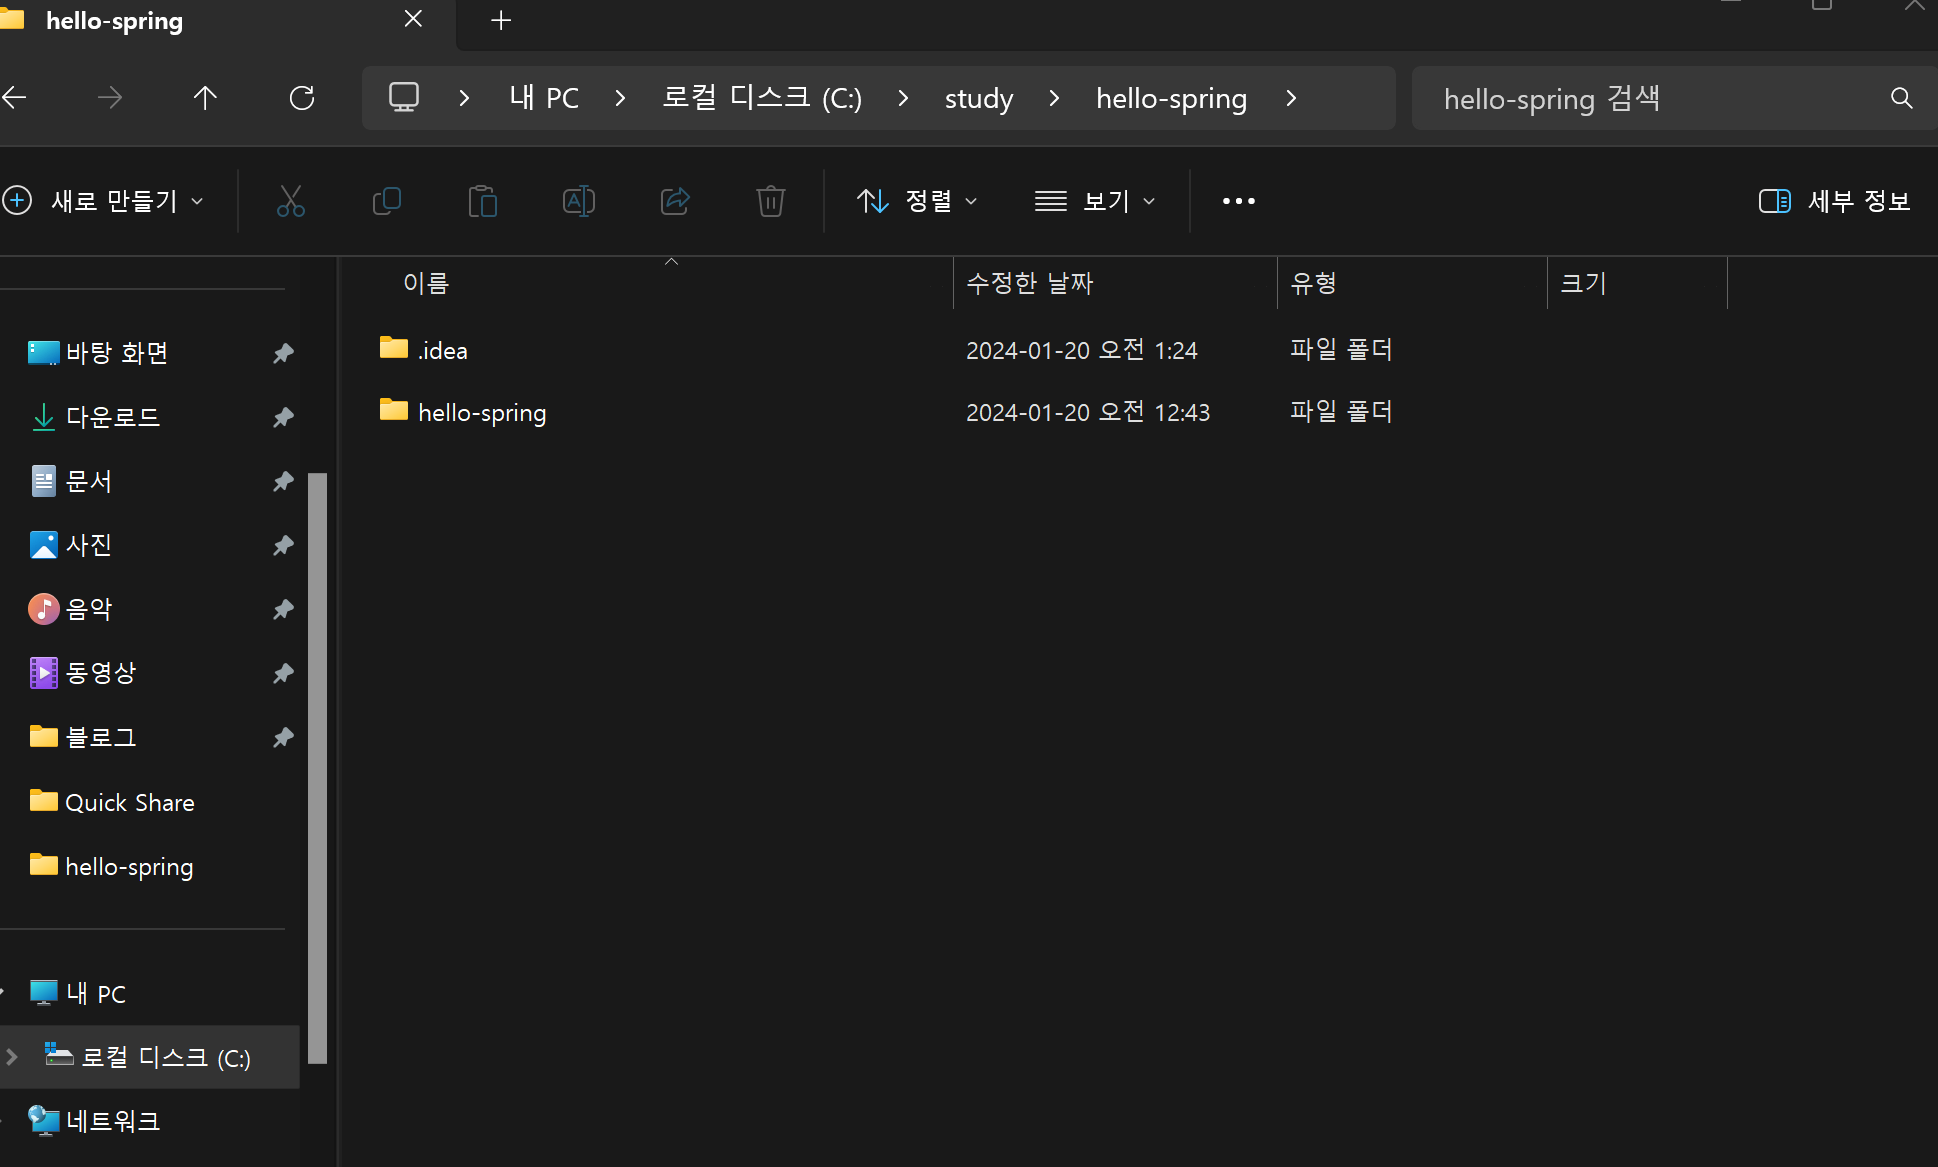Unpin 동영상 using its pin icon
Image resolution: width=1938 pixels, height=1167 pixels.
coord(283,673)
